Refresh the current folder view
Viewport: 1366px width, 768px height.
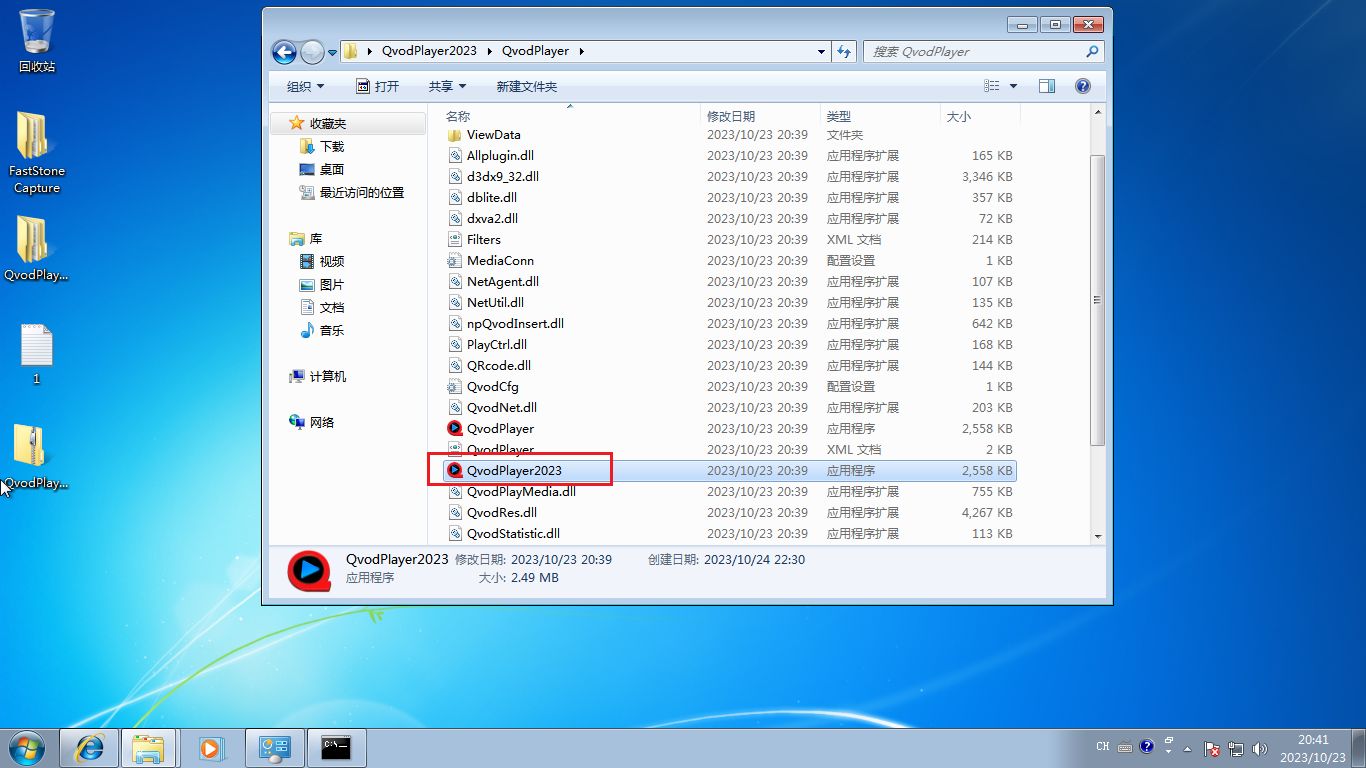coord(844,51)
